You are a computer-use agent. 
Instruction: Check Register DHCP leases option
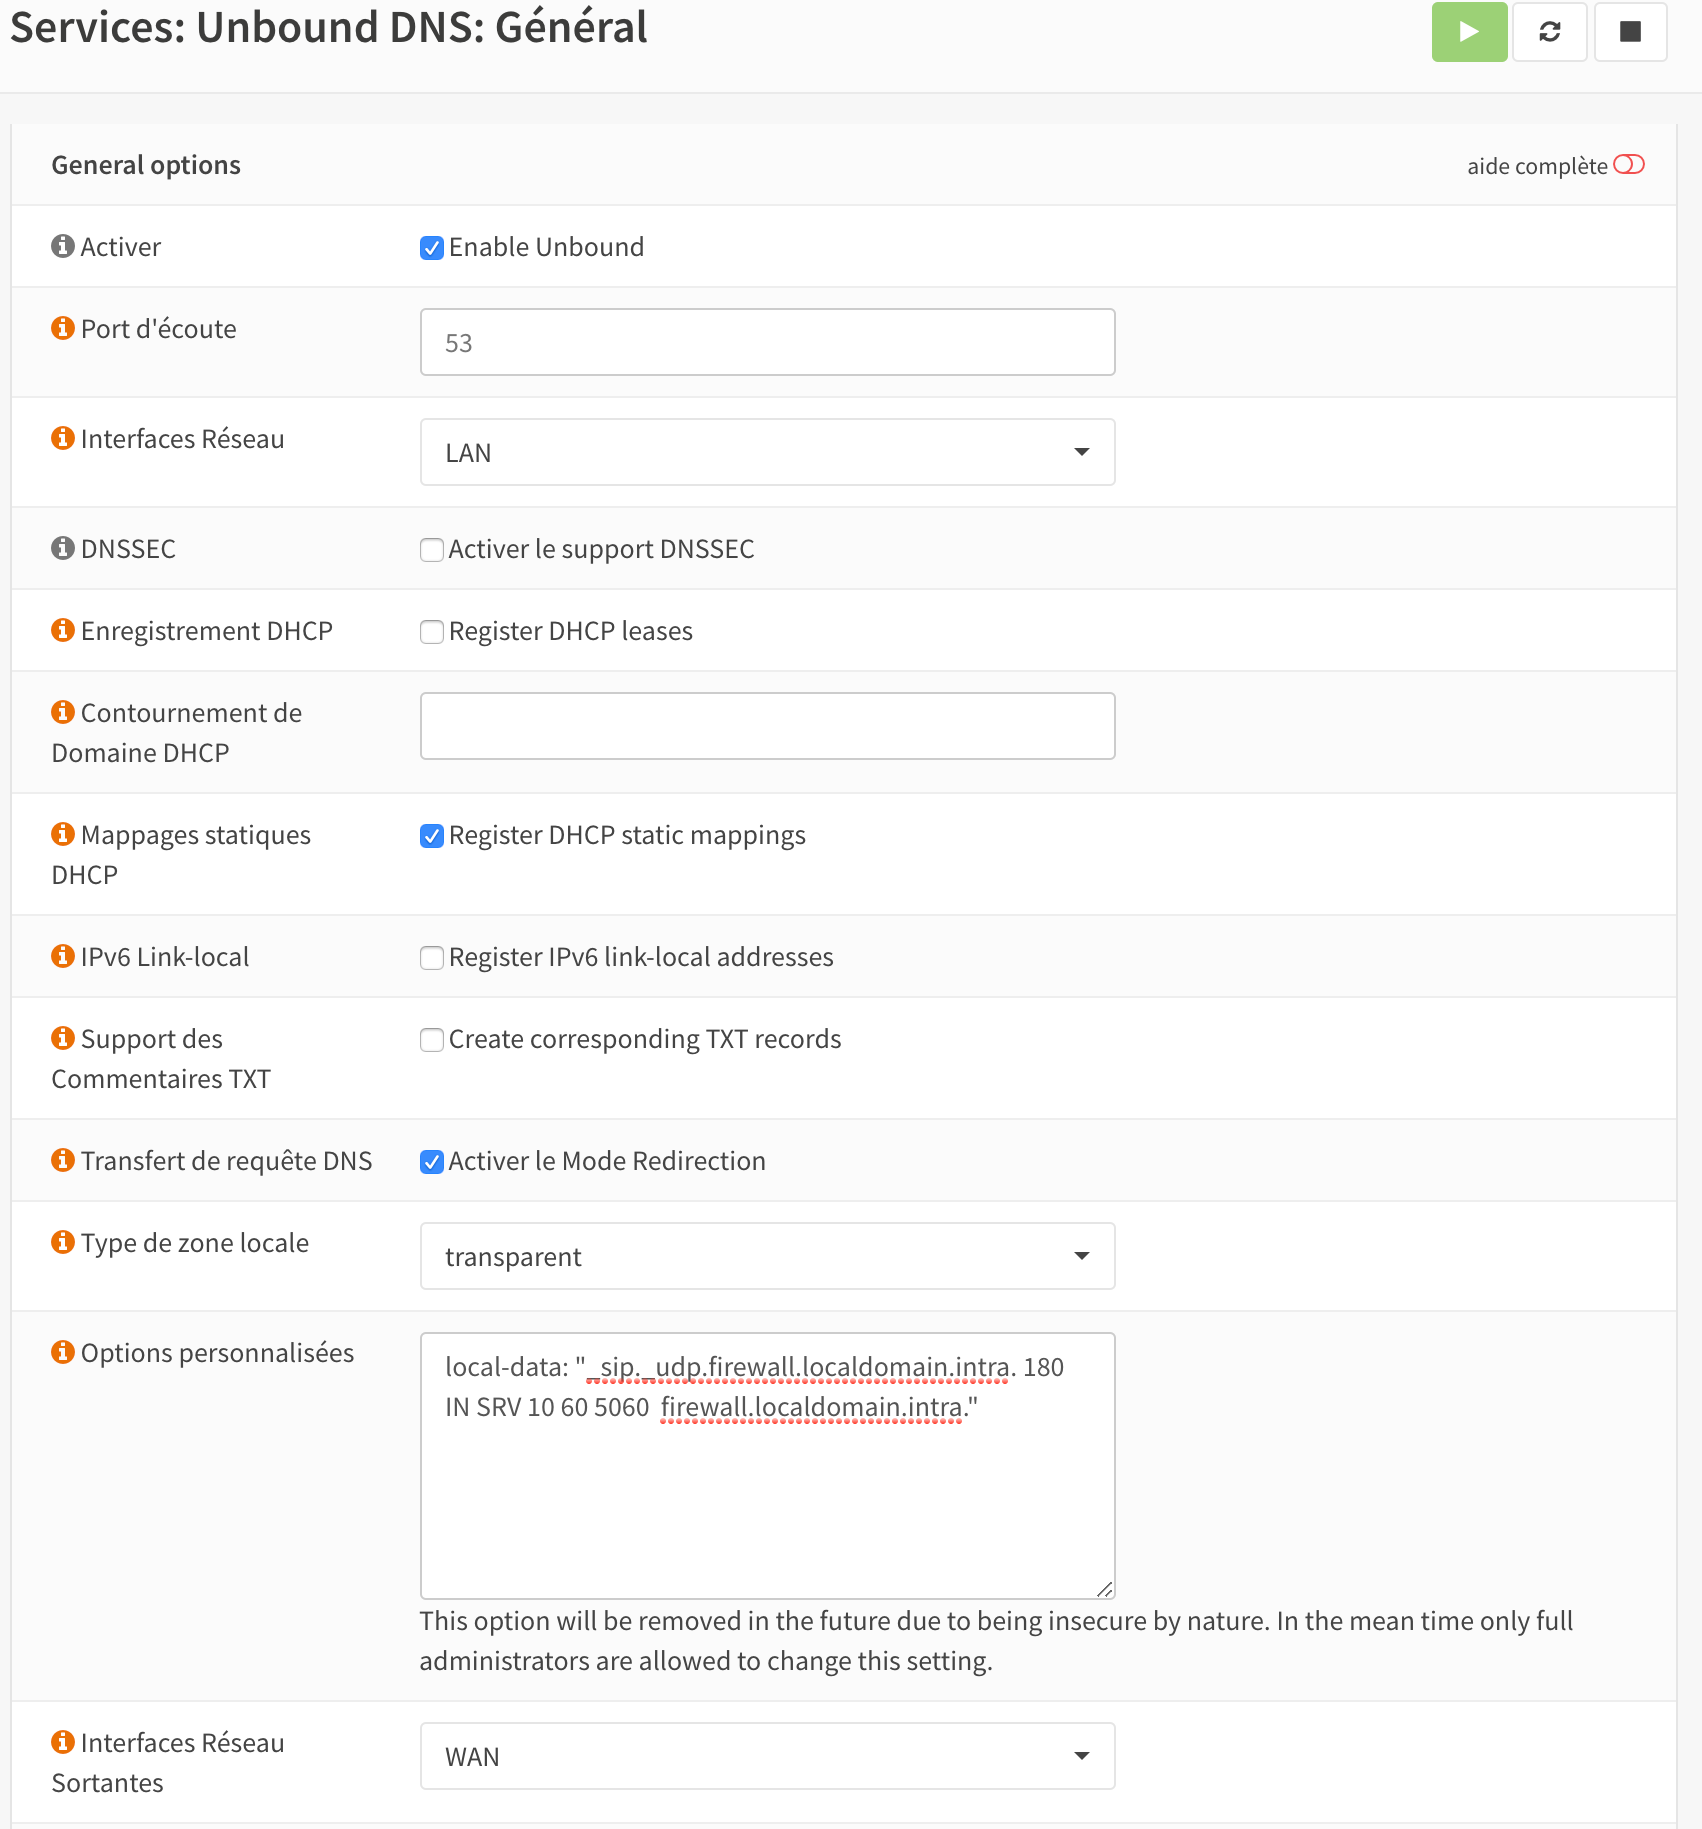click(432, 632)
